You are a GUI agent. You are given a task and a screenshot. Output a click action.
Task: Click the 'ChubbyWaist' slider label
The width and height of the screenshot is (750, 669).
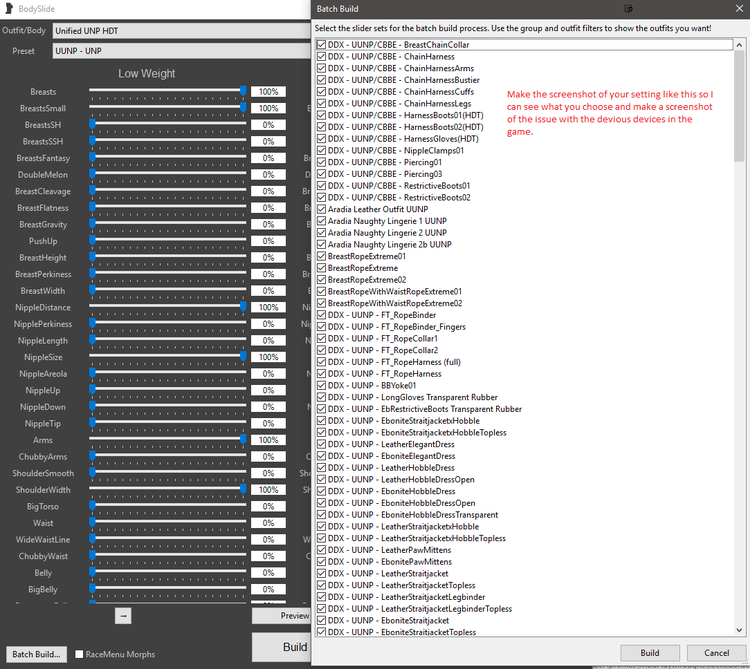(43, 556)
